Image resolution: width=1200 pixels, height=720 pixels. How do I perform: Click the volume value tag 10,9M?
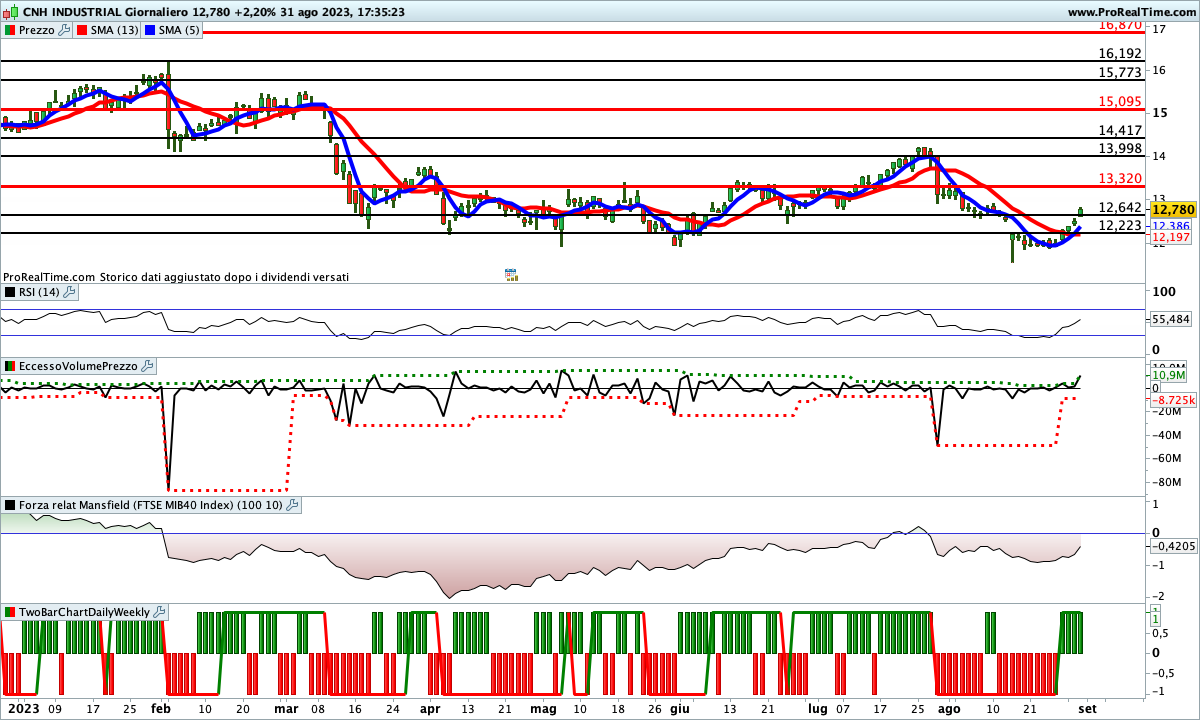click(x=1169, y=375)
